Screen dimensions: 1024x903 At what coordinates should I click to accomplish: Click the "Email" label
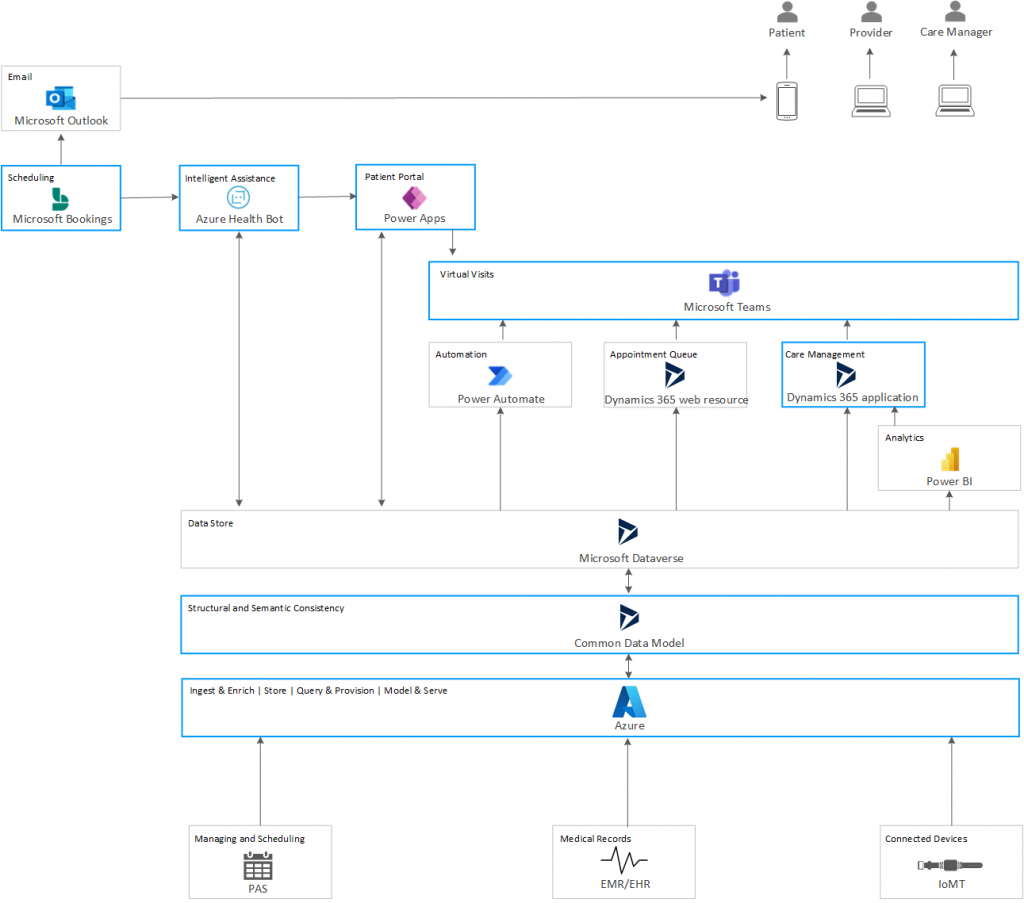[x=20, y=76]
